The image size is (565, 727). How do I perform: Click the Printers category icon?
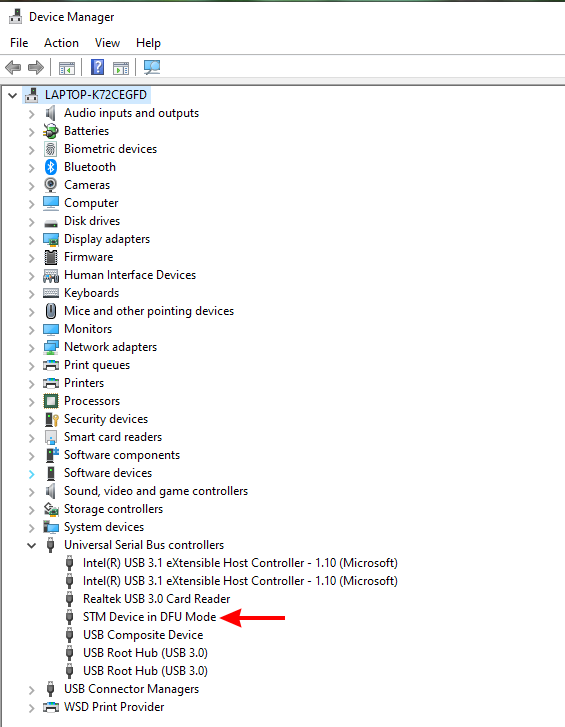click(51, 383)
